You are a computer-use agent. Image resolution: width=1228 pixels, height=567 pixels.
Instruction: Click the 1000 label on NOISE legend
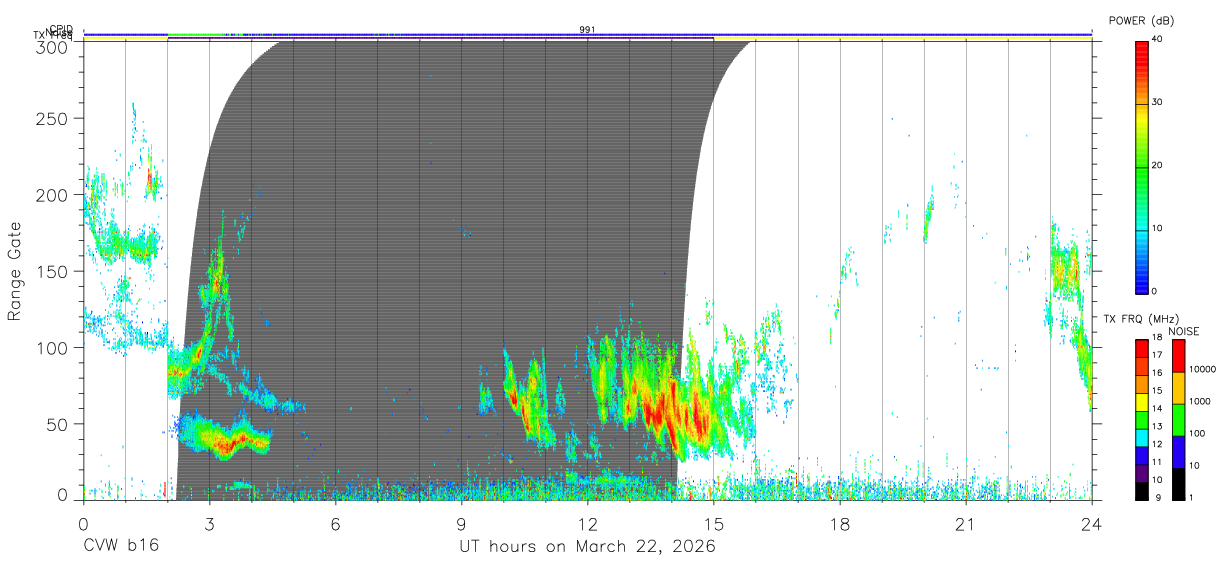tap(1200, 403)
